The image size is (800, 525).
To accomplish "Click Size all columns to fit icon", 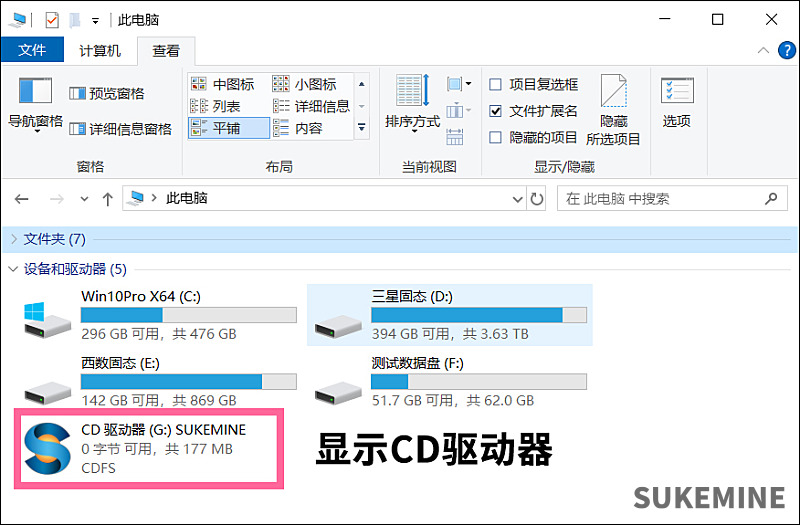I will tap(455, 137).
